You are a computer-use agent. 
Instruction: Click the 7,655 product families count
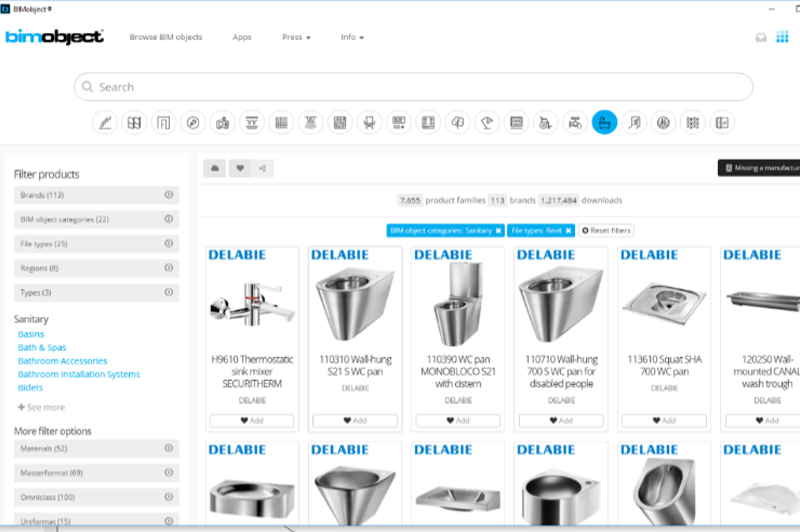(410, 200)
